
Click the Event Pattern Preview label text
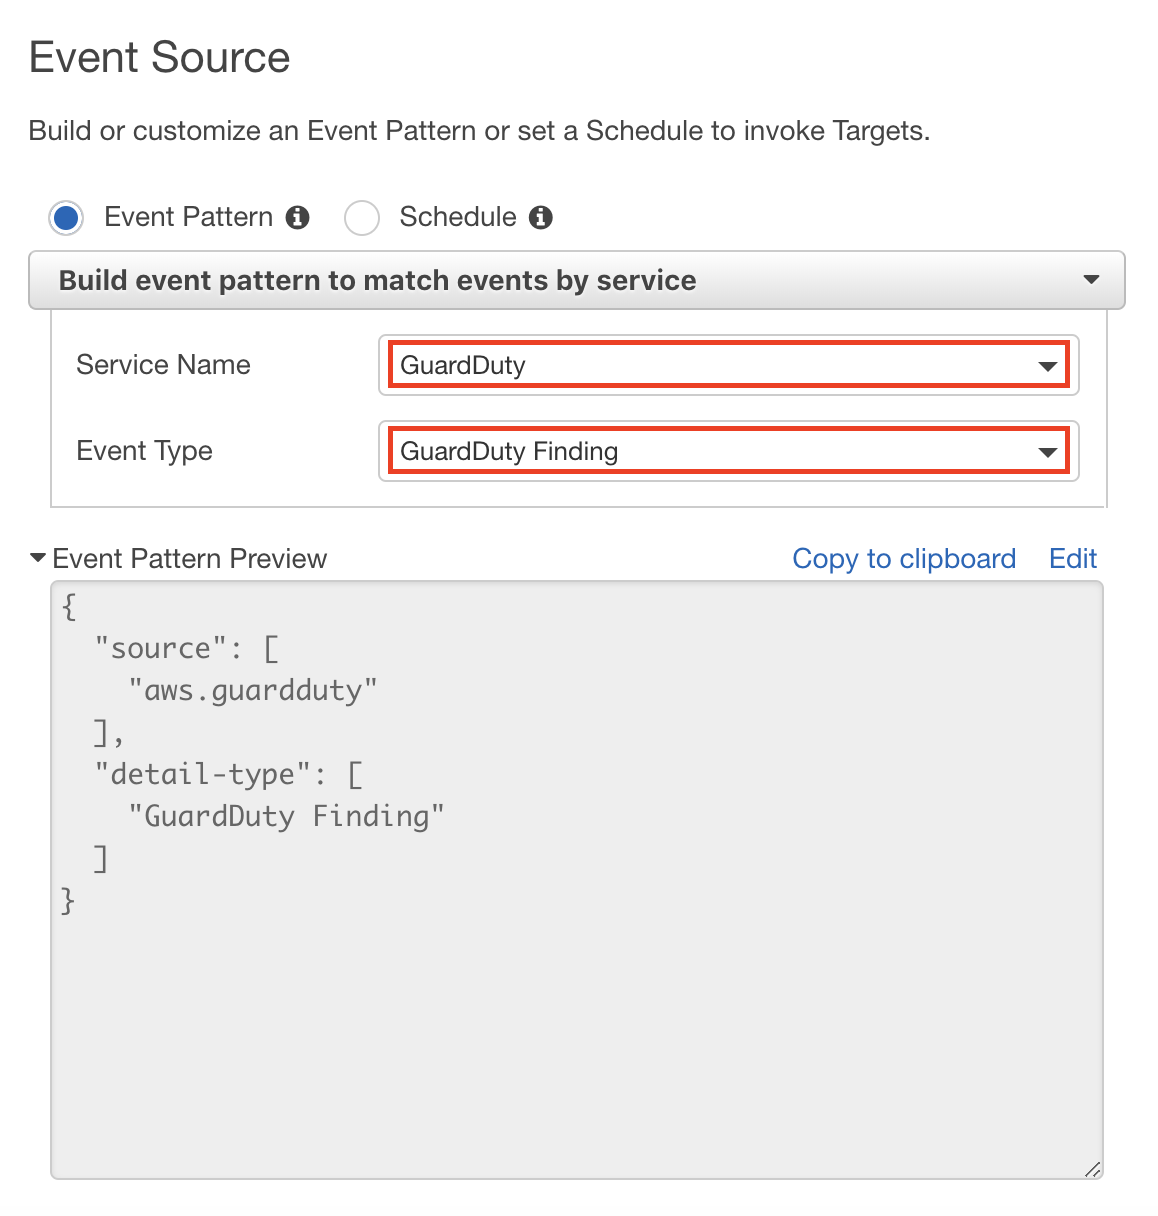coord(190,558)
